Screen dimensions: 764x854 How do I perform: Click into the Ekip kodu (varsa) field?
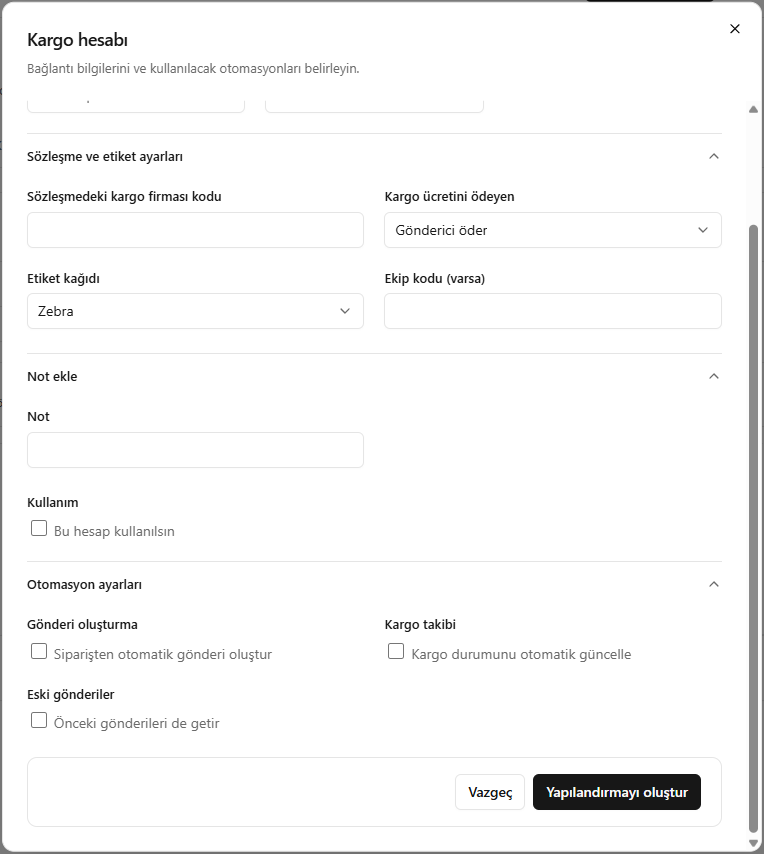tap(553, 311)
